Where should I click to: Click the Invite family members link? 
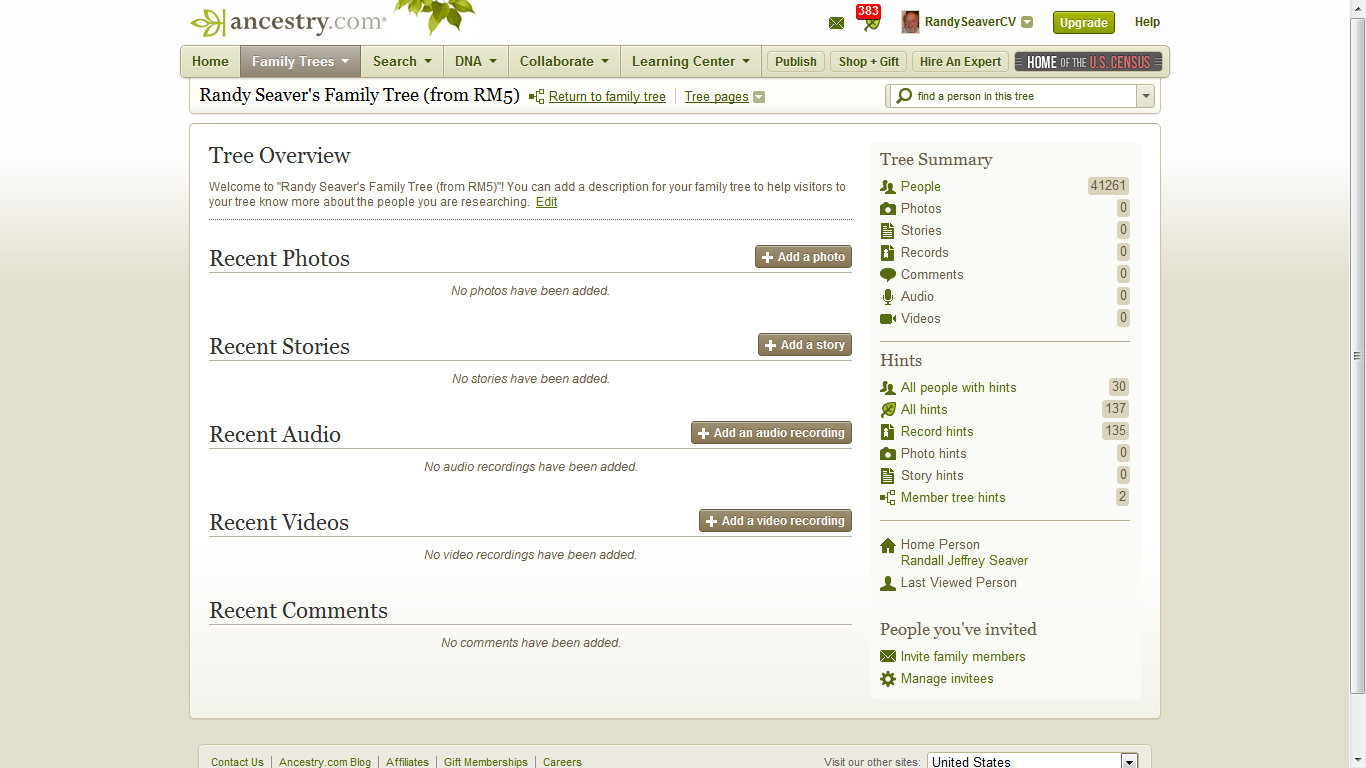point(963,657)
